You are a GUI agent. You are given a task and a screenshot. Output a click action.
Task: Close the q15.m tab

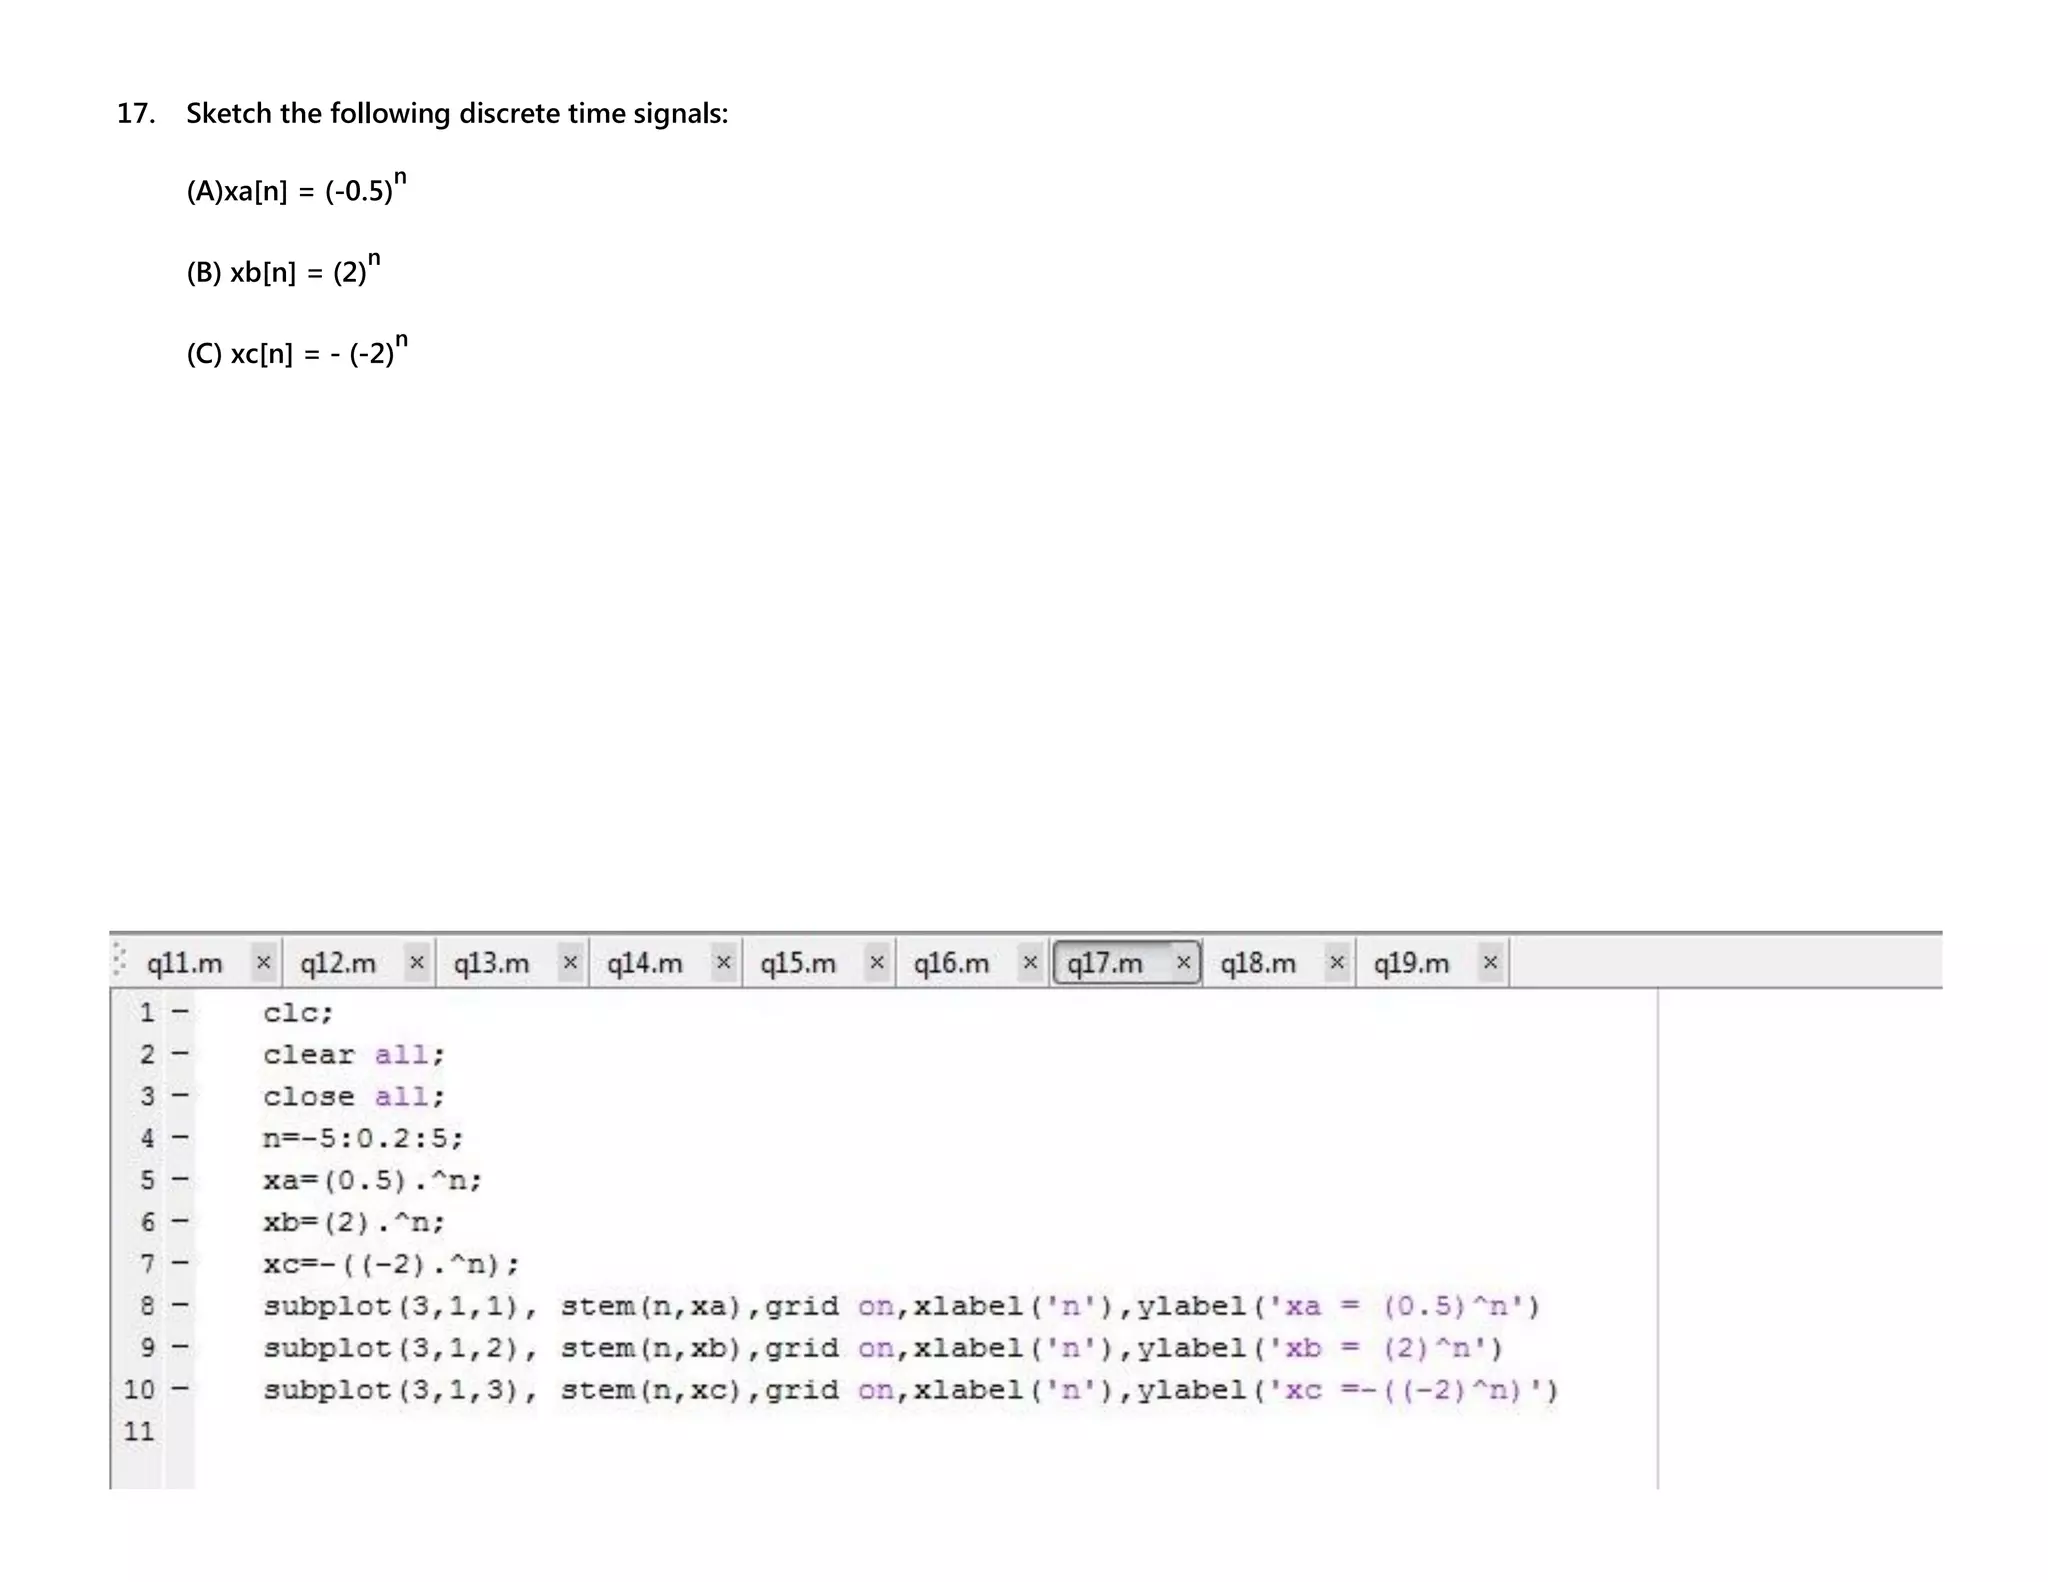point(877,962)
